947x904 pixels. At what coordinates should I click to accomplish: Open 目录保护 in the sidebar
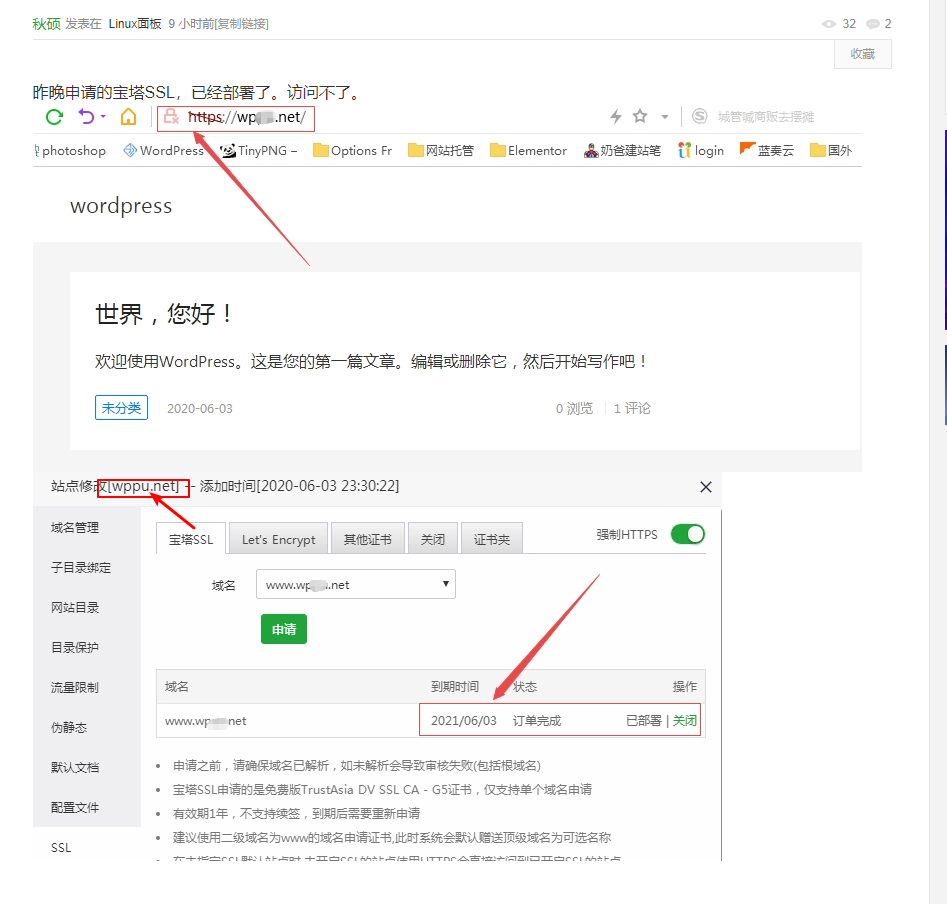tap(75, 647)
